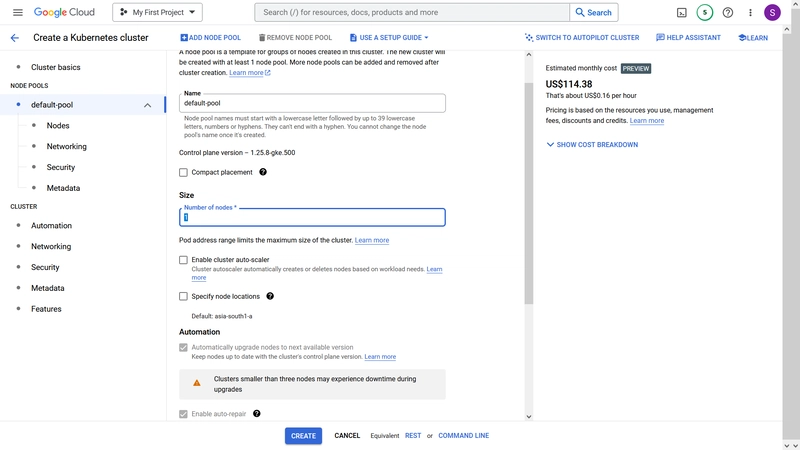Activate Cloud Shell terminal icon

tap(682, 13)
